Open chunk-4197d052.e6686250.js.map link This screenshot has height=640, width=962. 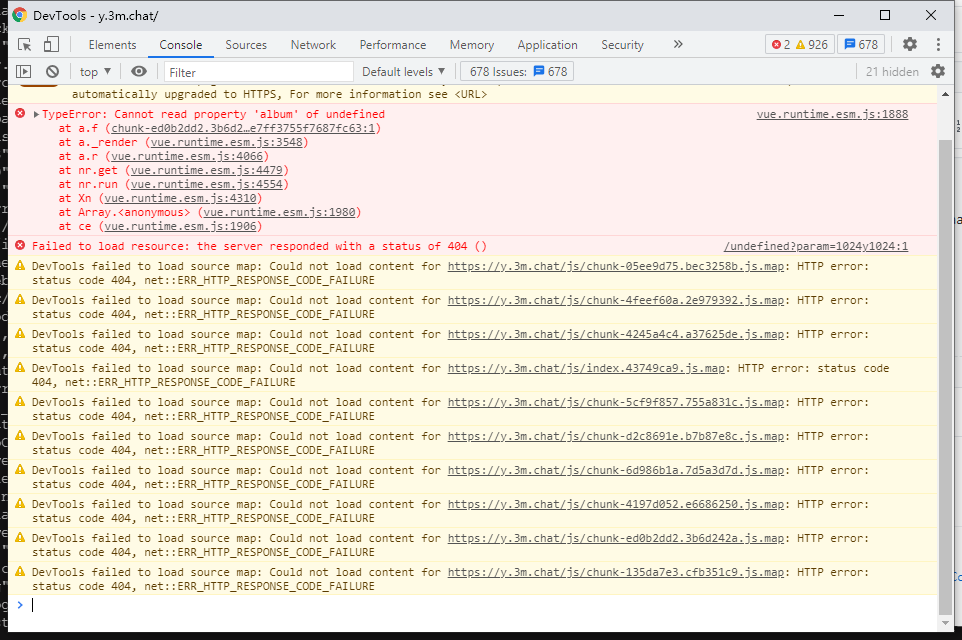tap(616, 504)
